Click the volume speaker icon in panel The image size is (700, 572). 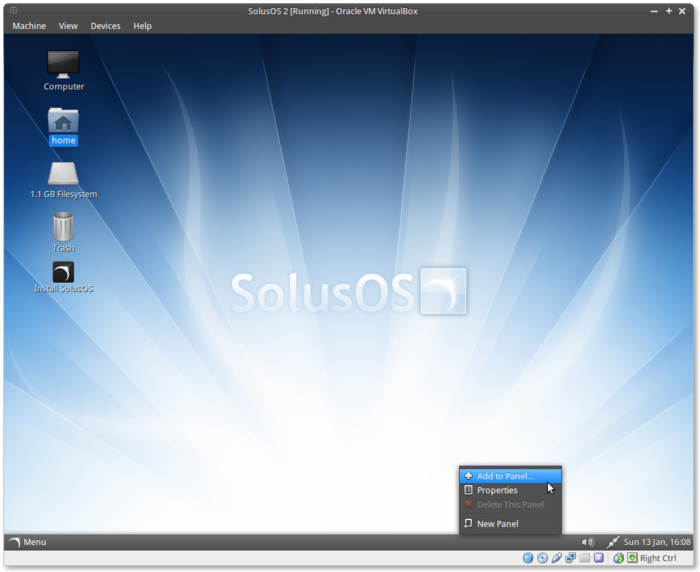587,542
